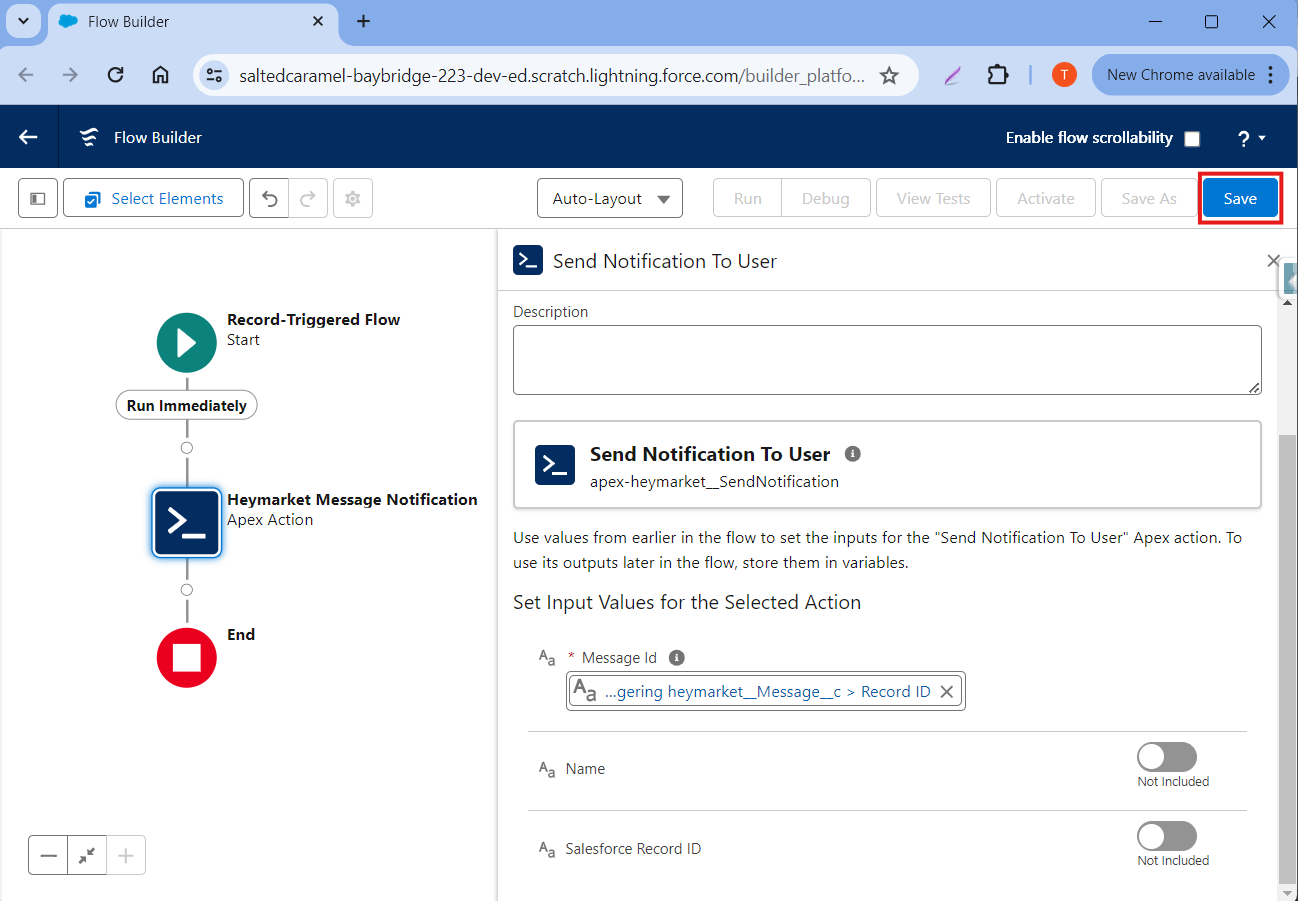Fit the flow to view

(x=87, y=855)
